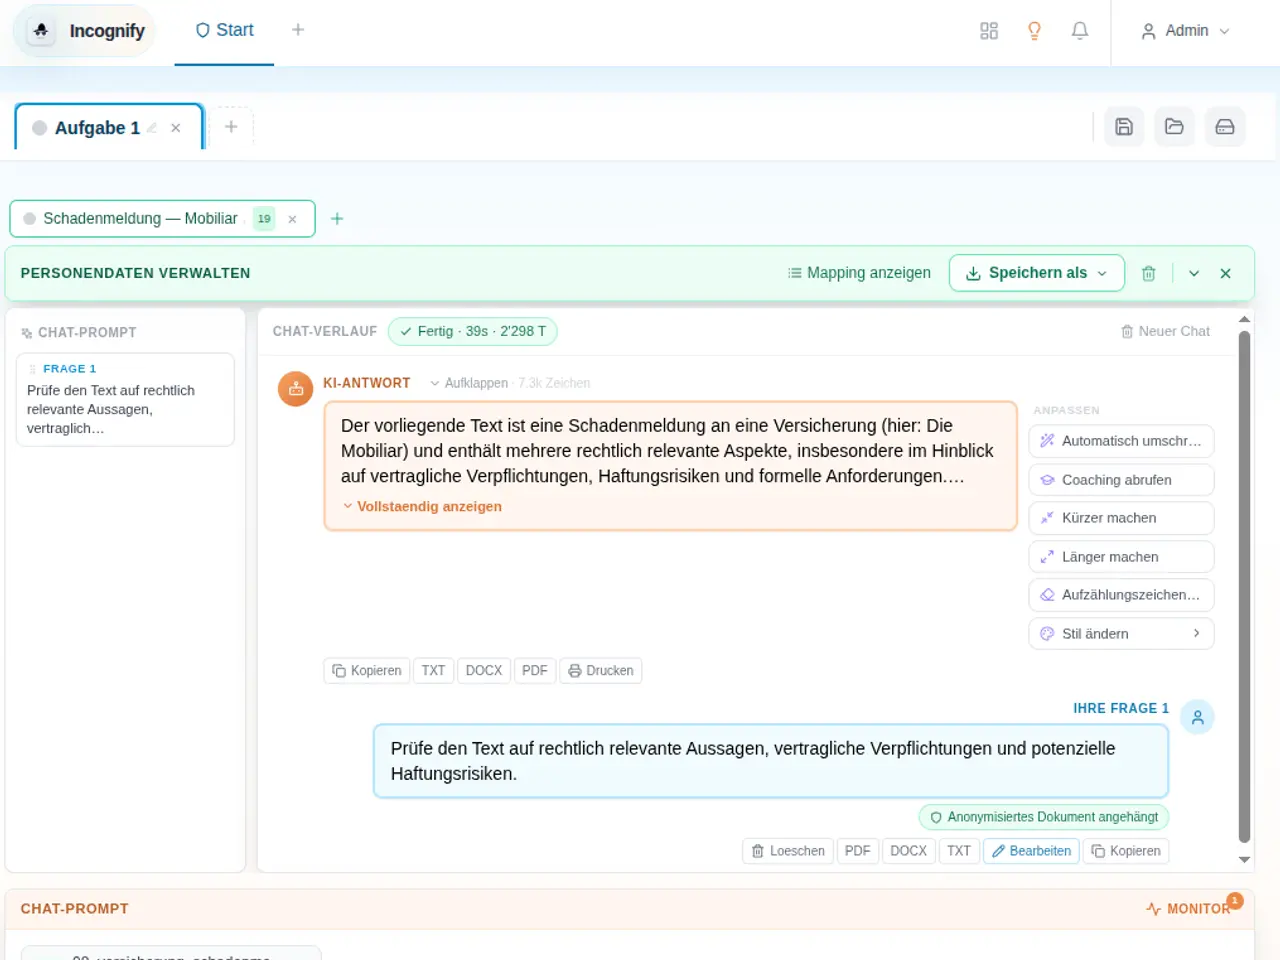Screen dimensions: 1280x960
Task: Select Frage 1 prompt card
Action: point(125,399)
